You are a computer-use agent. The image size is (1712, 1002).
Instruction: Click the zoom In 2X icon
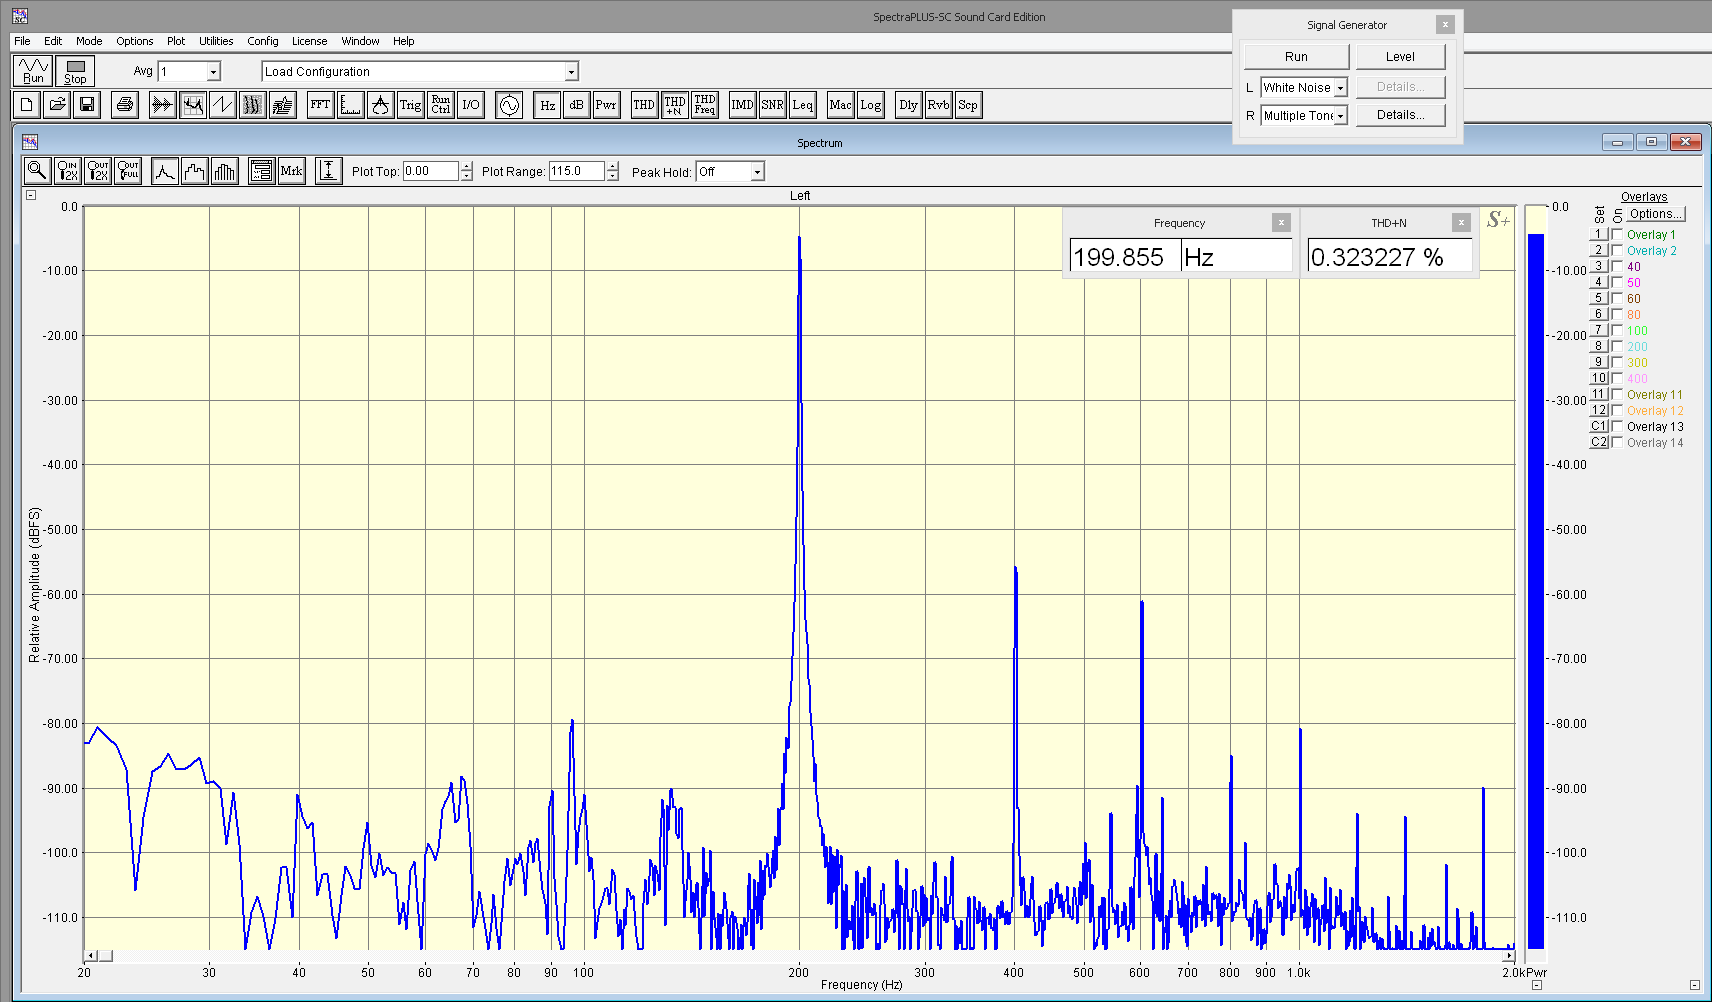(x=67, y=171)
